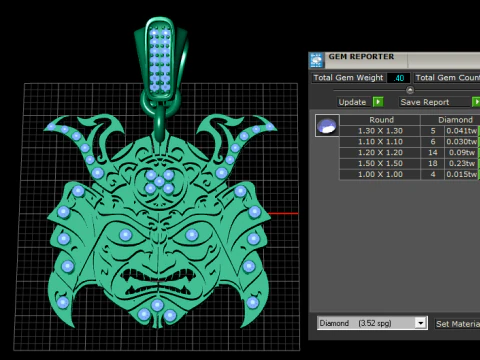This screenshot has height=360, width=480.
Task: Click the green arrow beside Save Report
Action: pyautogui.click(x=476, y=102)
